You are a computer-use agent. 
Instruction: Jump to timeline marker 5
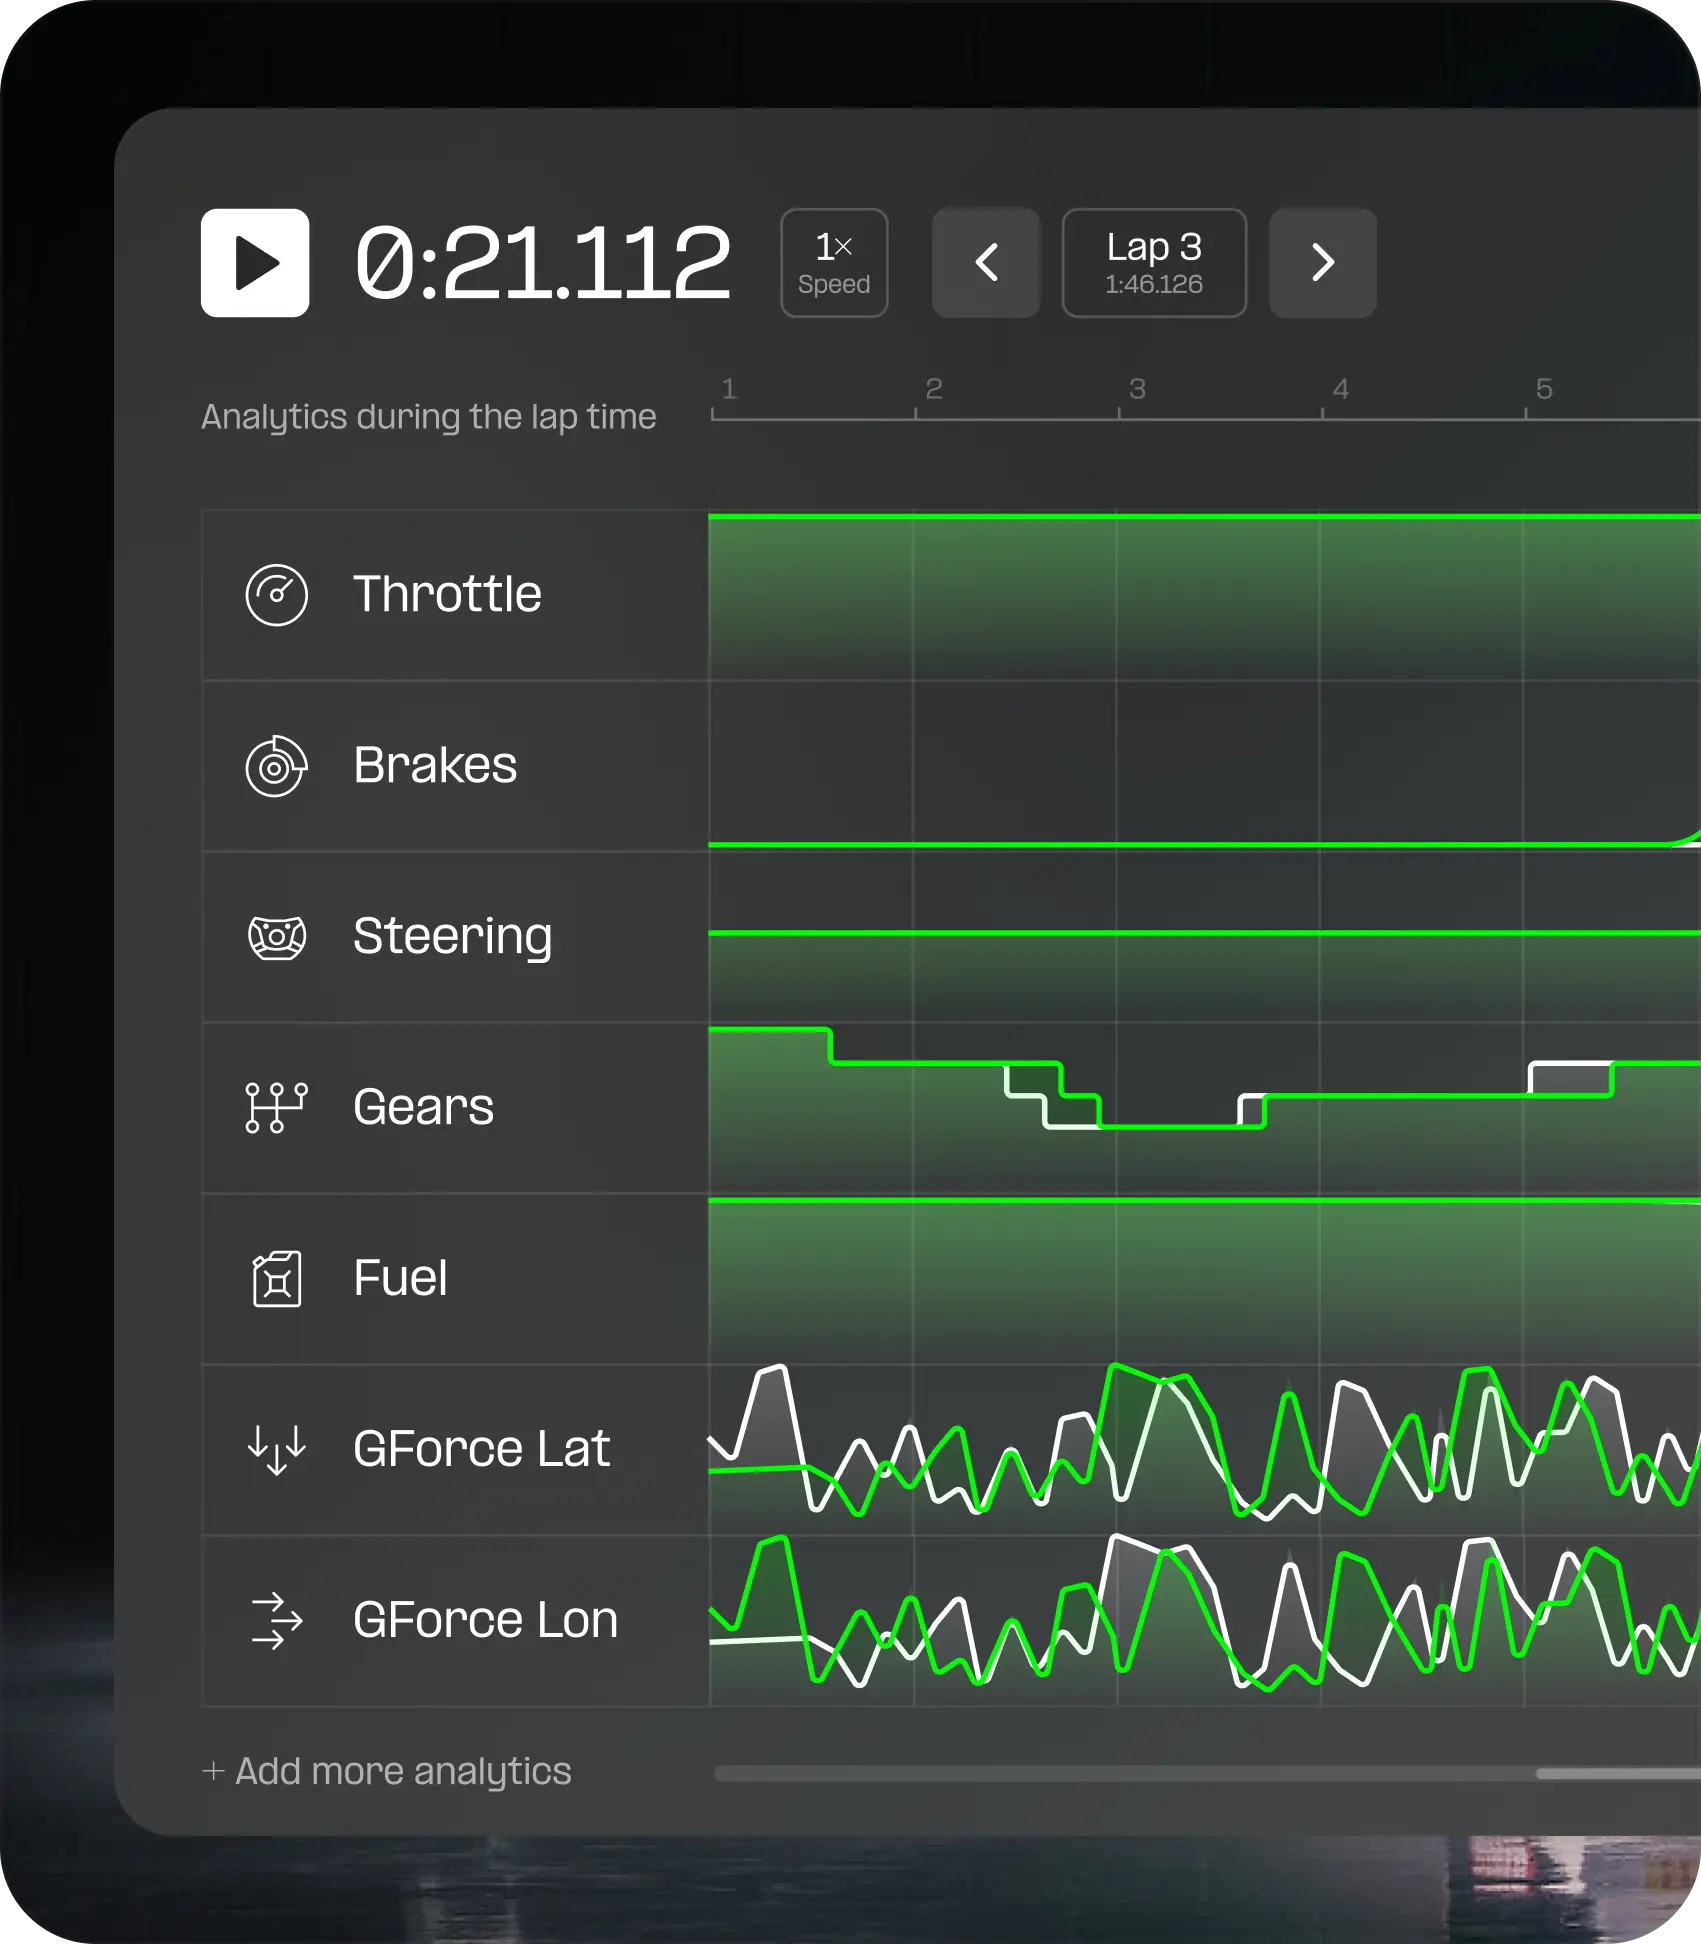[x=1544, y=389]
